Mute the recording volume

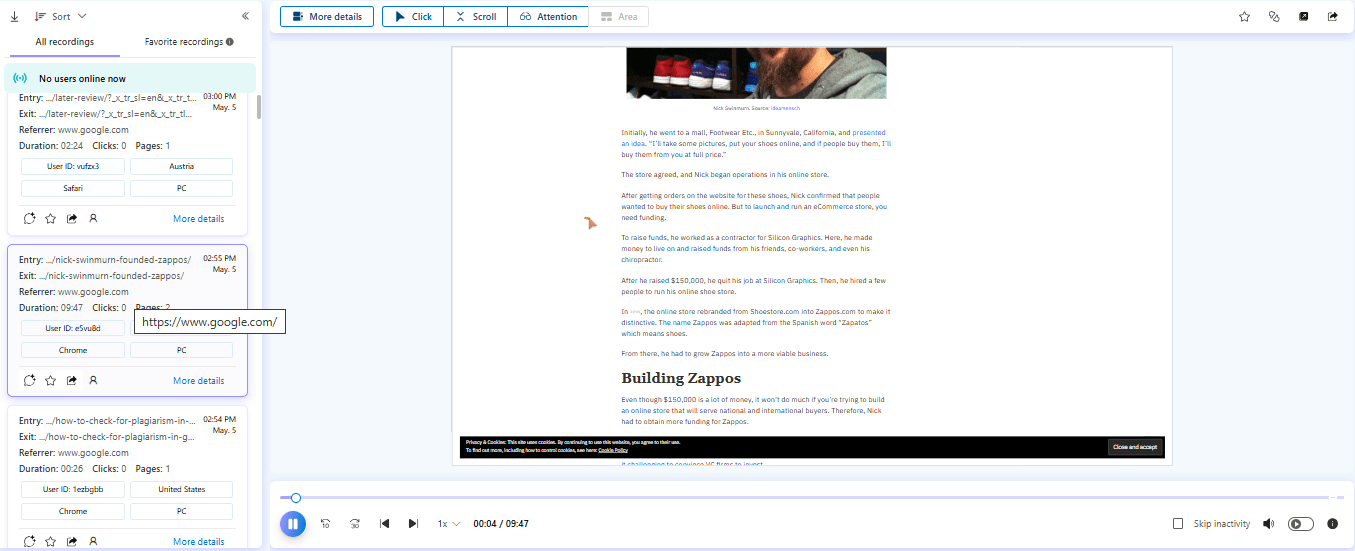(x=1269, y=524)
